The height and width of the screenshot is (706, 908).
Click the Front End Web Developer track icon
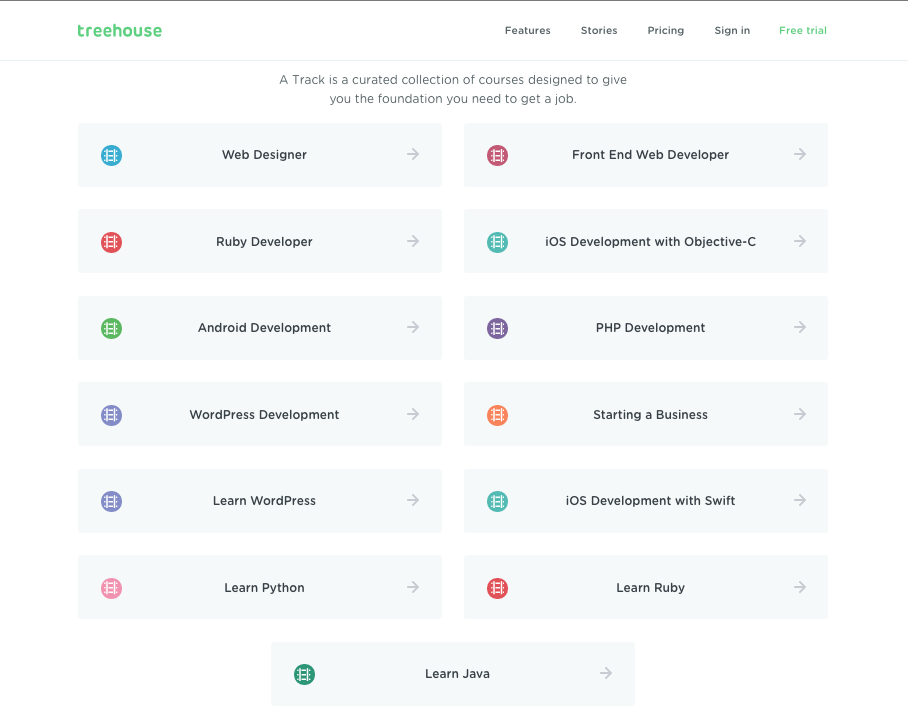[497, 155]
